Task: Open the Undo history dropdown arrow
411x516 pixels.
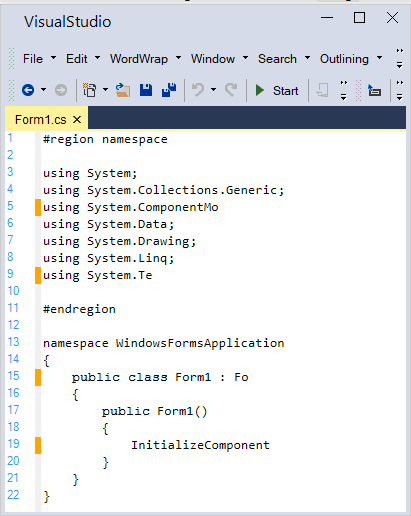Action: coord(214,90)
